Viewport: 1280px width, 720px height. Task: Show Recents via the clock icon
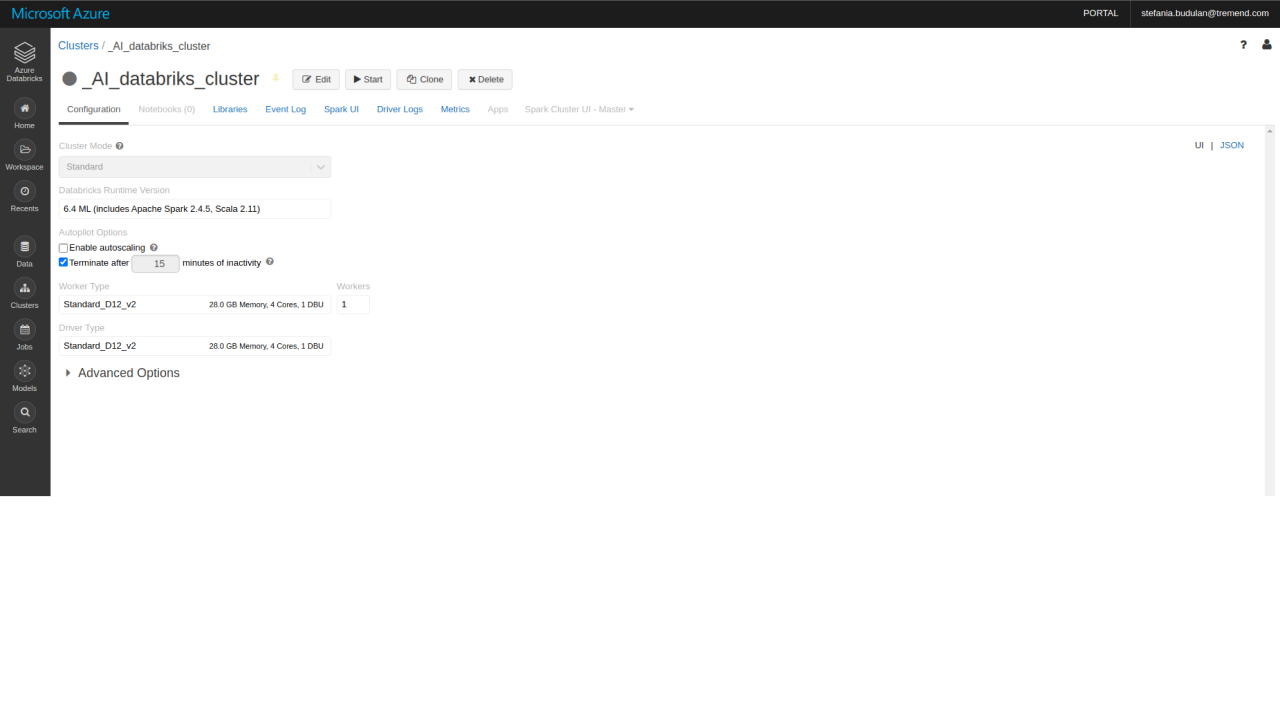(x=25, y=190)
